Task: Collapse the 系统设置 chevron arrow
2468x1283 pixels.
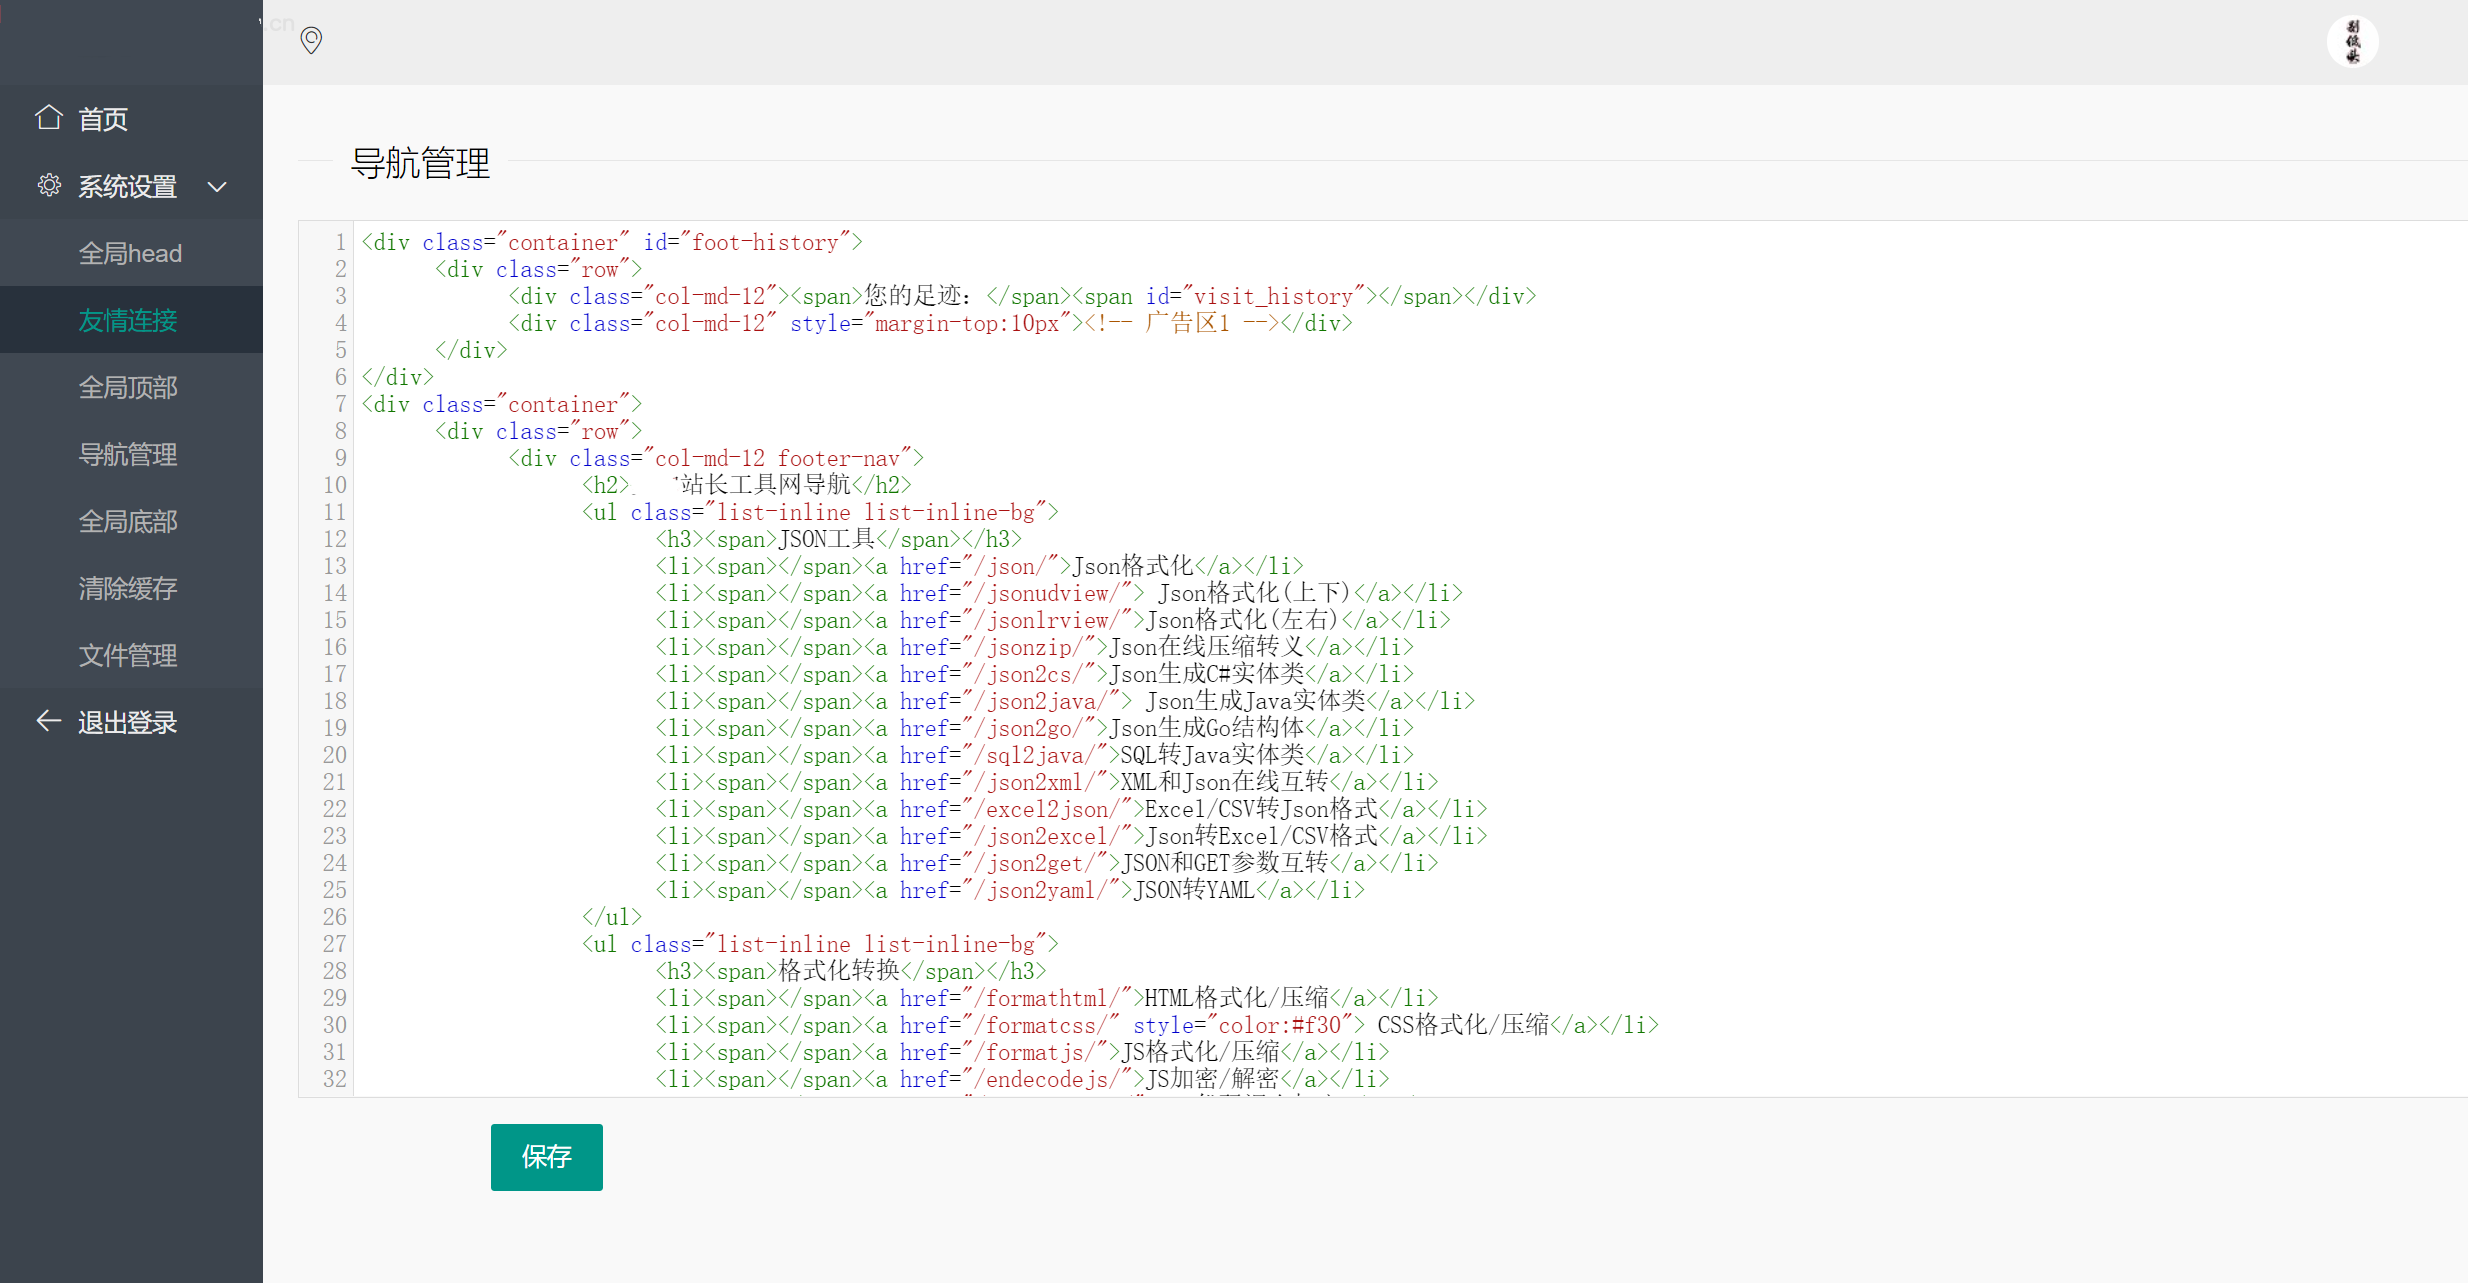Action: (x=217, y=187)
